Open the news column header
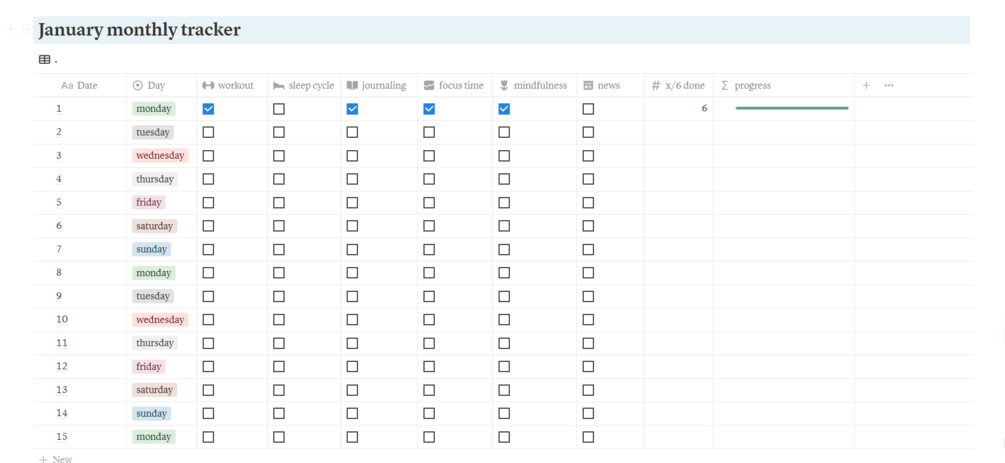Screen dimensions: 1005x463 tap(610, 85)
